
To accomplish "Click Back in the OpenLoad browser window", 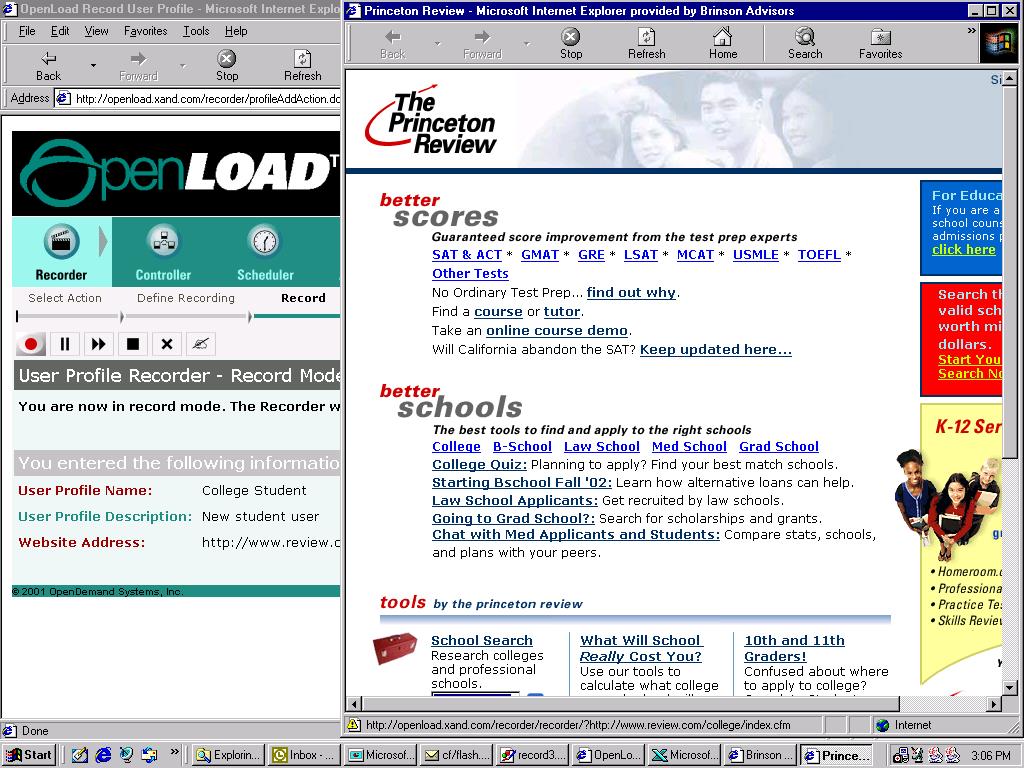I will click(x=48, y=66).
